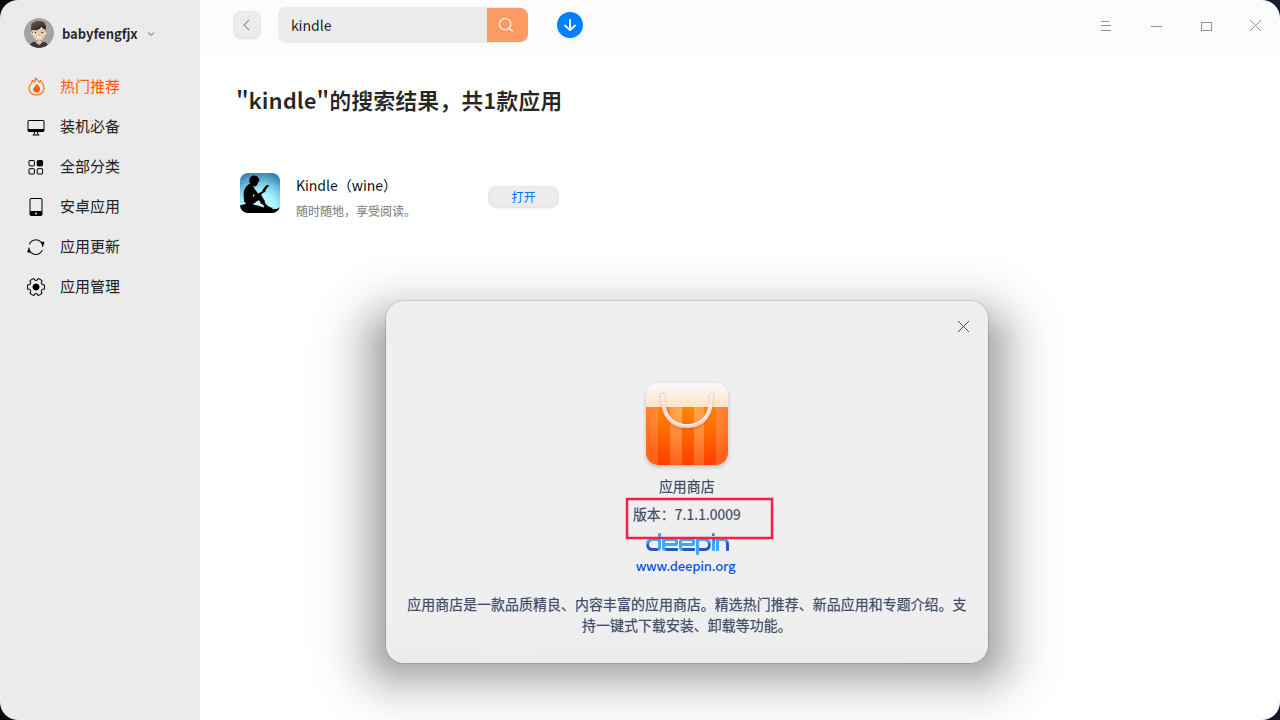Viewport: 1280px width, 720px height.
Task: Click the monitor icon beside 装机必备
Action: 36,127
